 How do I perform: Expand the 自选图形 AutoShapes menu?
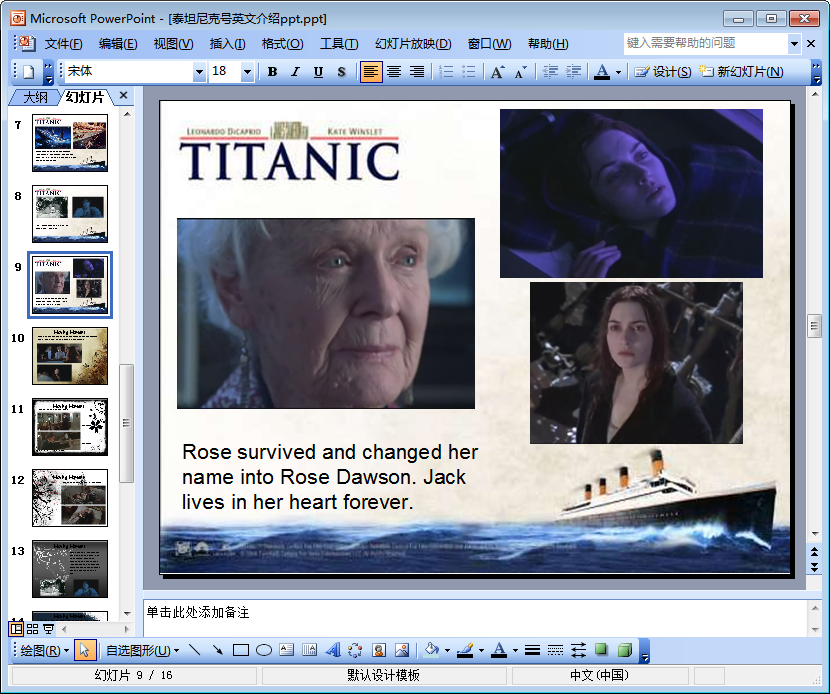[142, 650]
